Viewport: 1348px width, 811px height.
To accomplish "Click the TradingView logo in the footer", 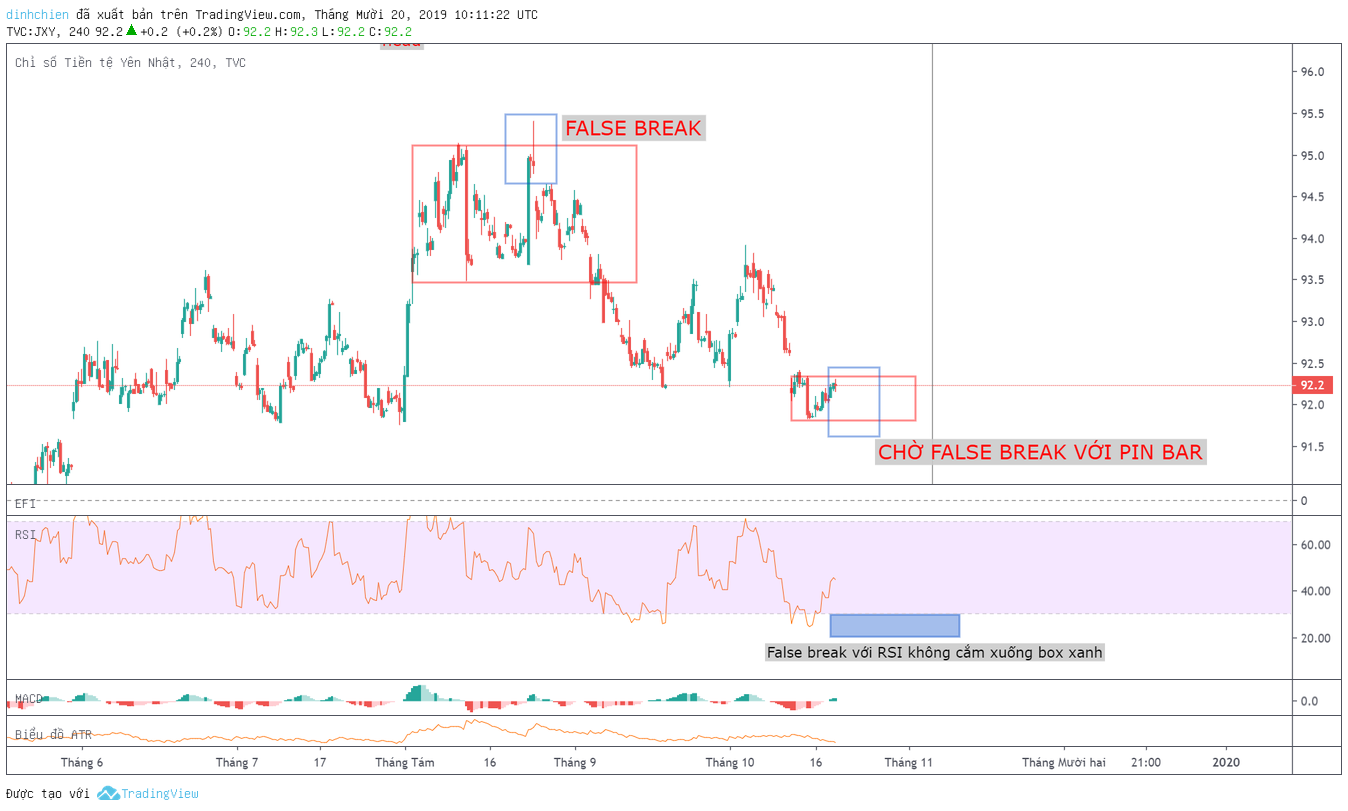I will (x=148, y=793).
